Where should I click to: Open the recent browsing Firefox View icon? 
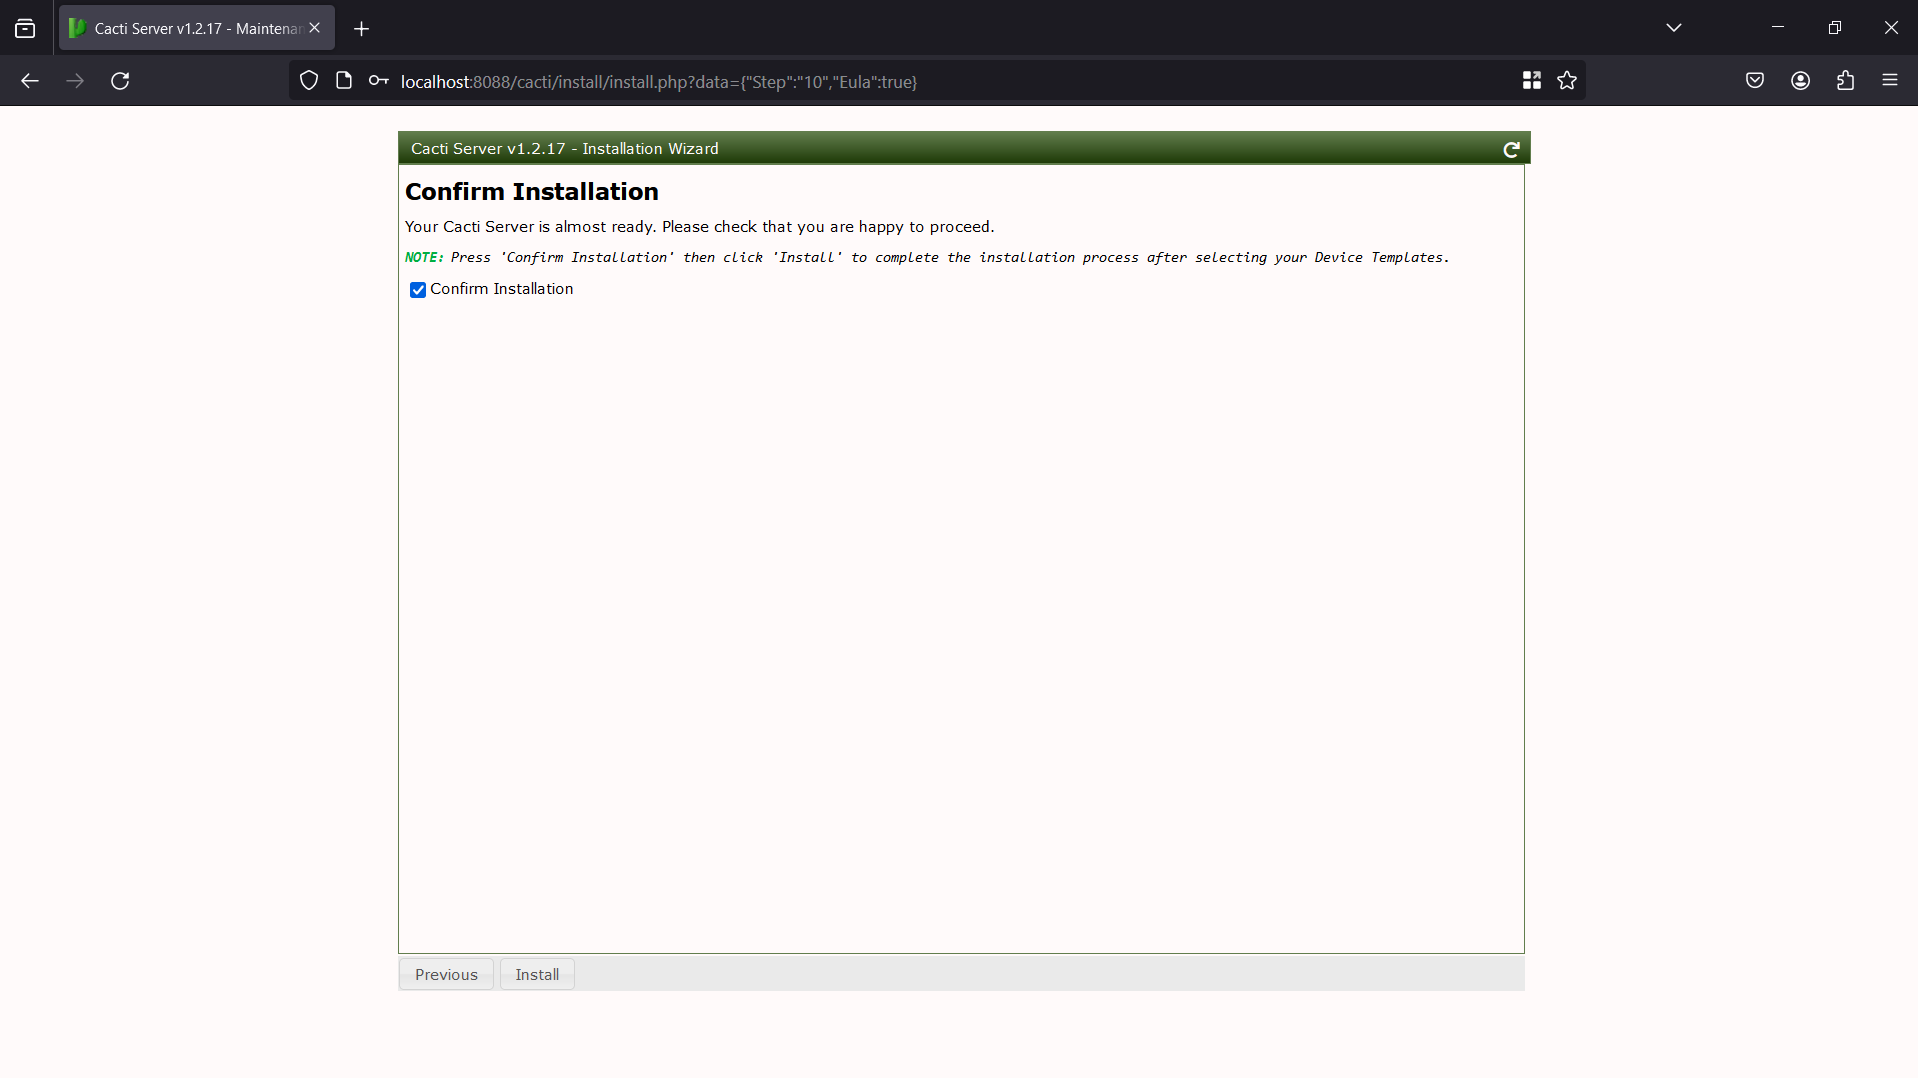click(25, 29)
